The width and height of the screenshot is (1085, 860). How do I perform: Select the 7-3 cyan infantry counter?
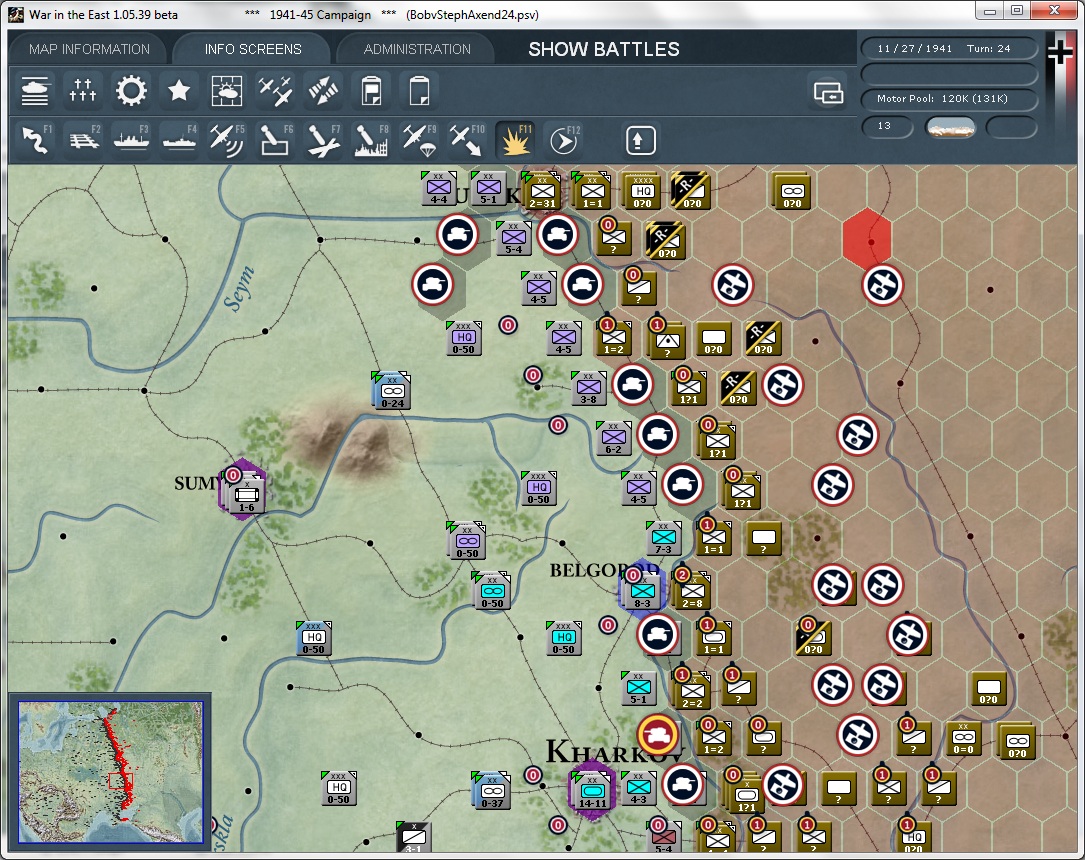pyautogui.click(x=663, y=538)
